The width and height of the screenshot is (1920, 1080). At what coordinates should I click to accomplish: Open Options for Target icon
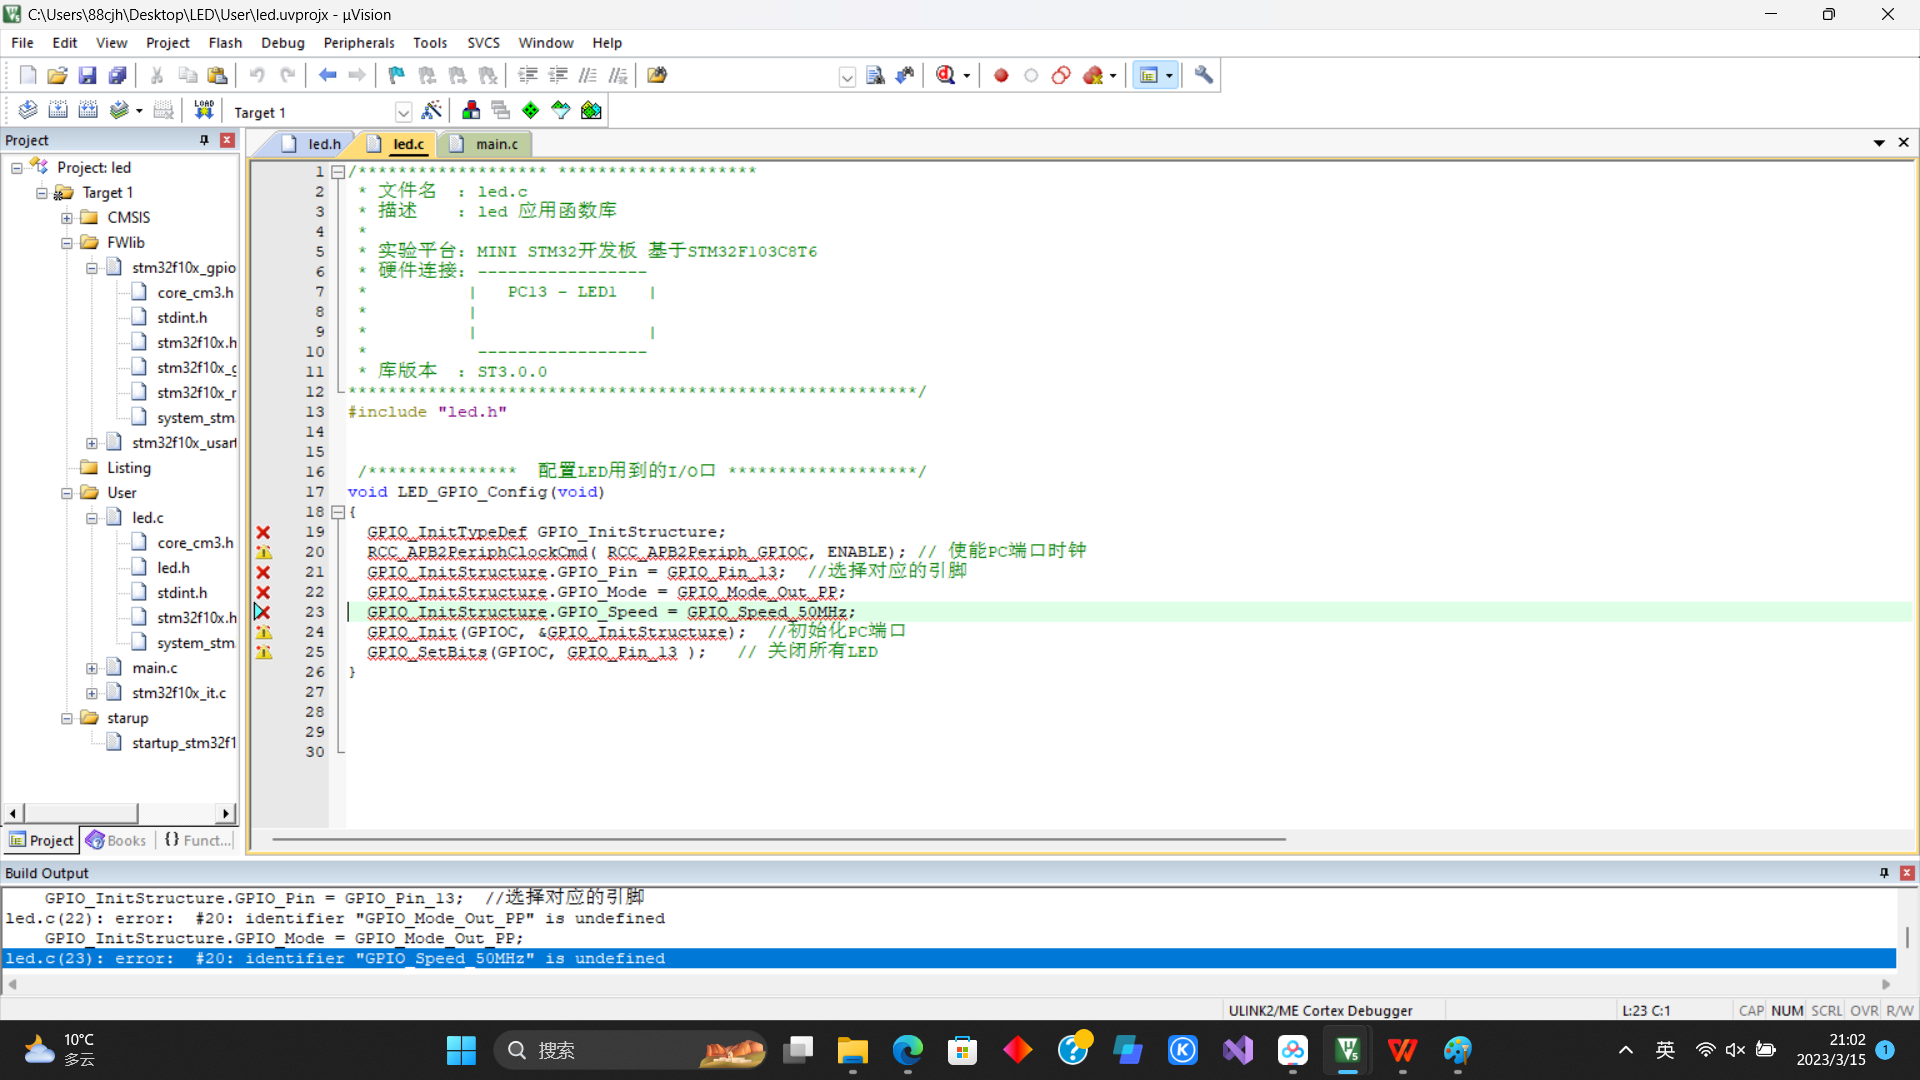pyautogui.click(x=432, y=110)
